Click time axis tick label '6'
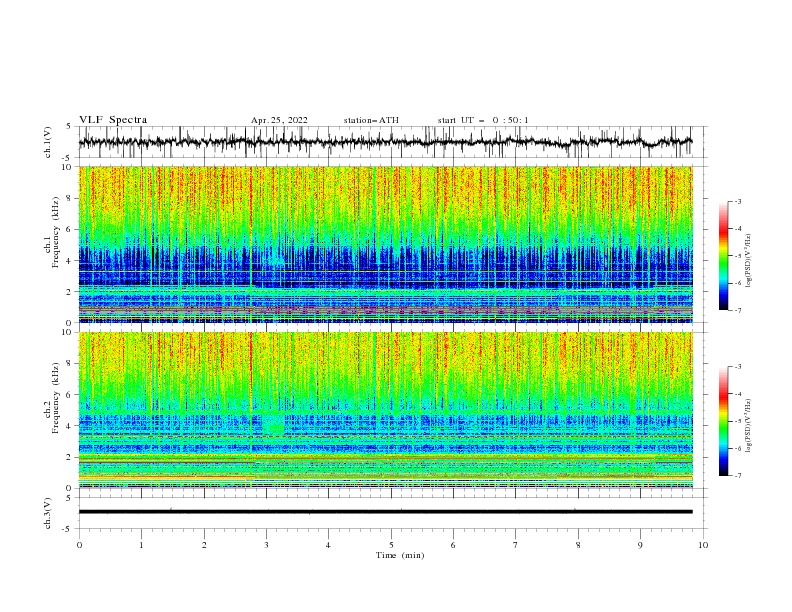 [453, 545]
